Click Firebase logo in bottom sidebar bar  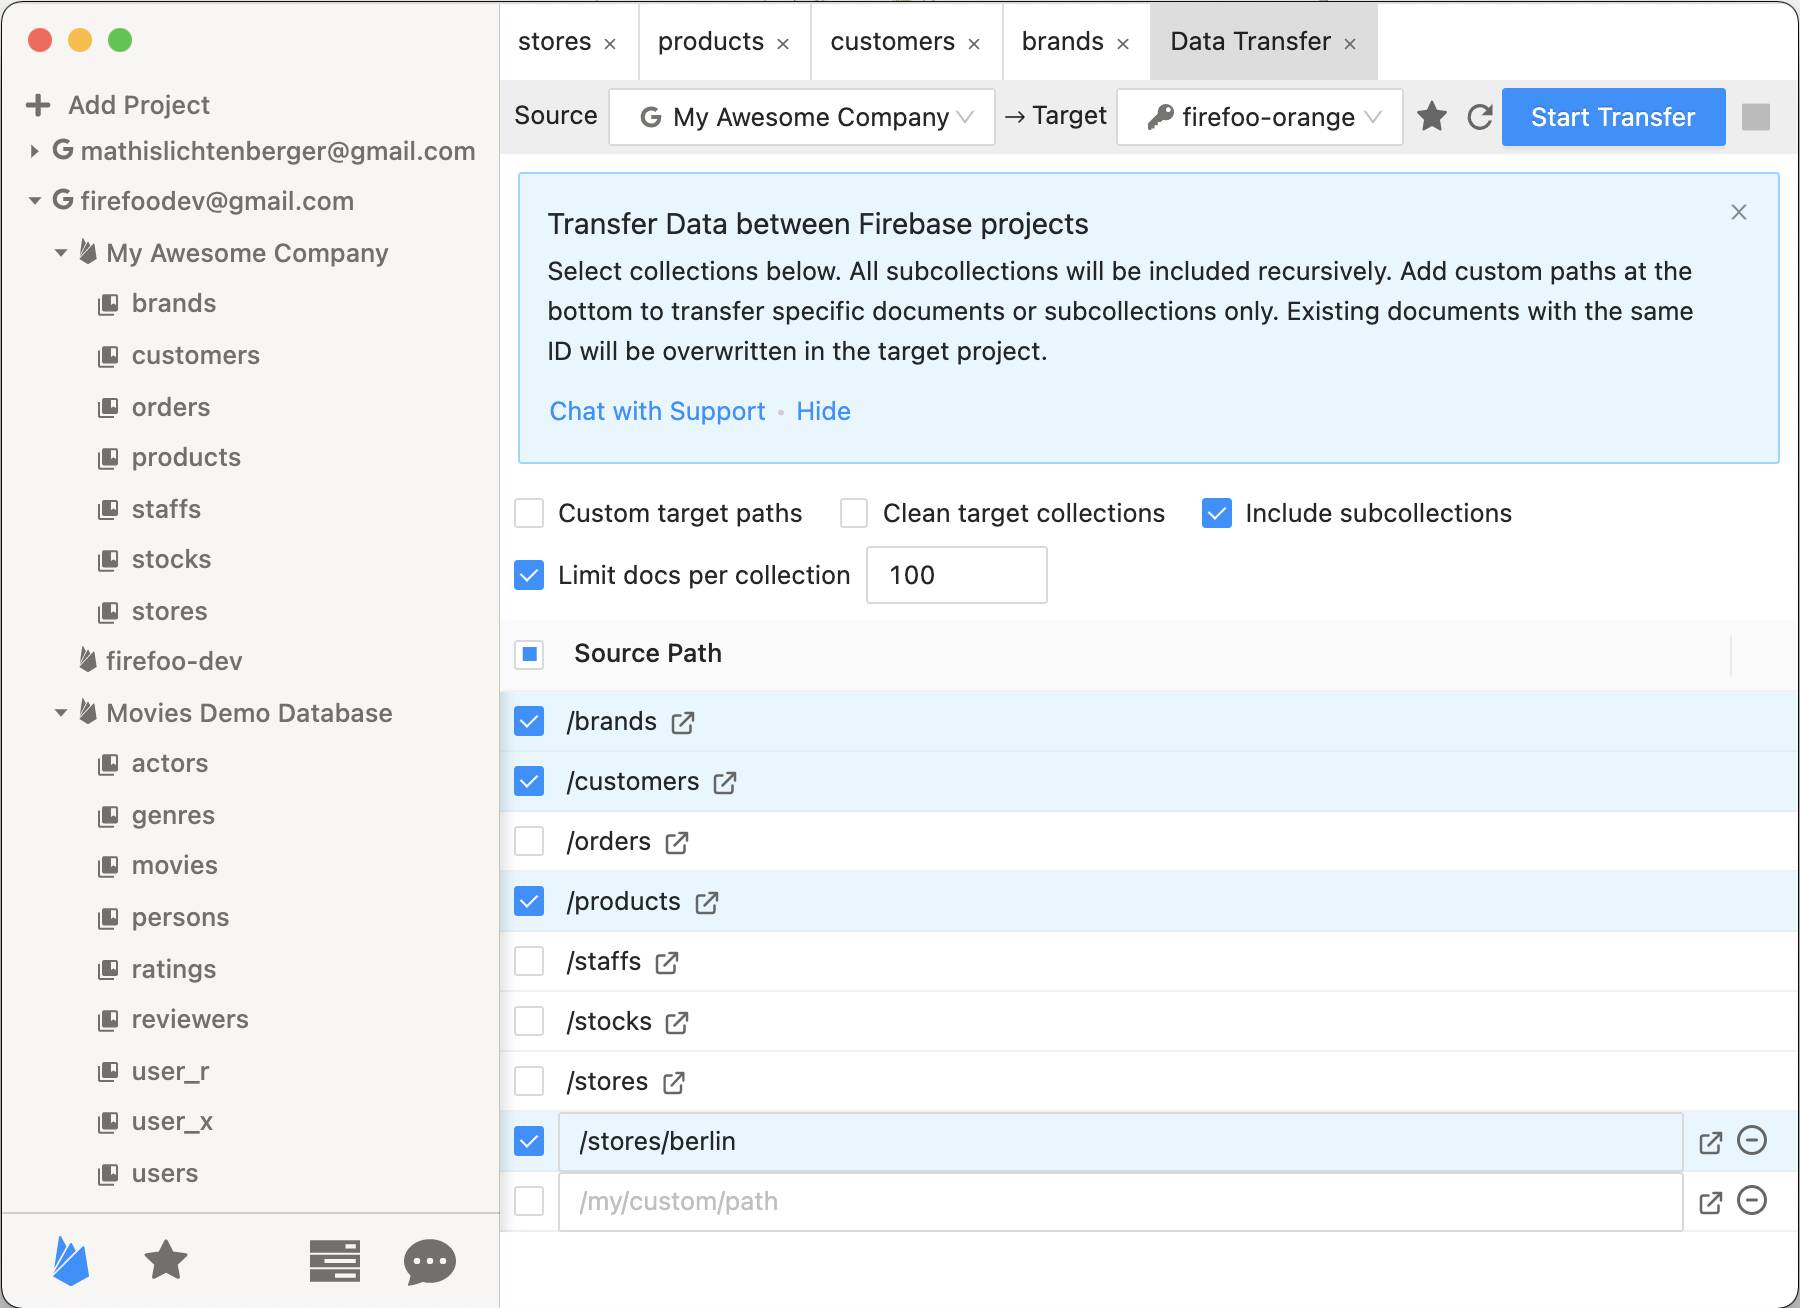[71, 1260]
